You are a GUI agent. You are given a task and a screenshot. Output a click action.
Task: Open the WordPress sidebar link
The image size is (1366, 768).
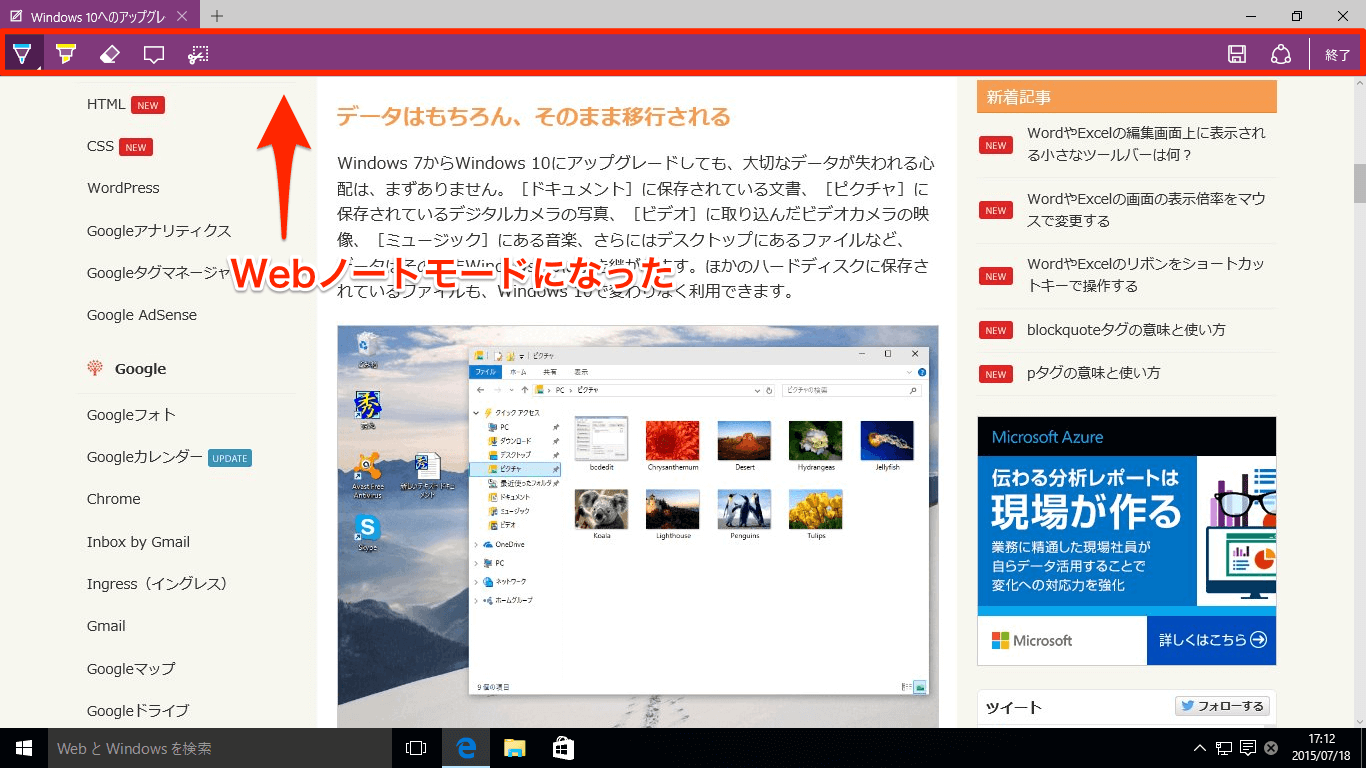123,188
